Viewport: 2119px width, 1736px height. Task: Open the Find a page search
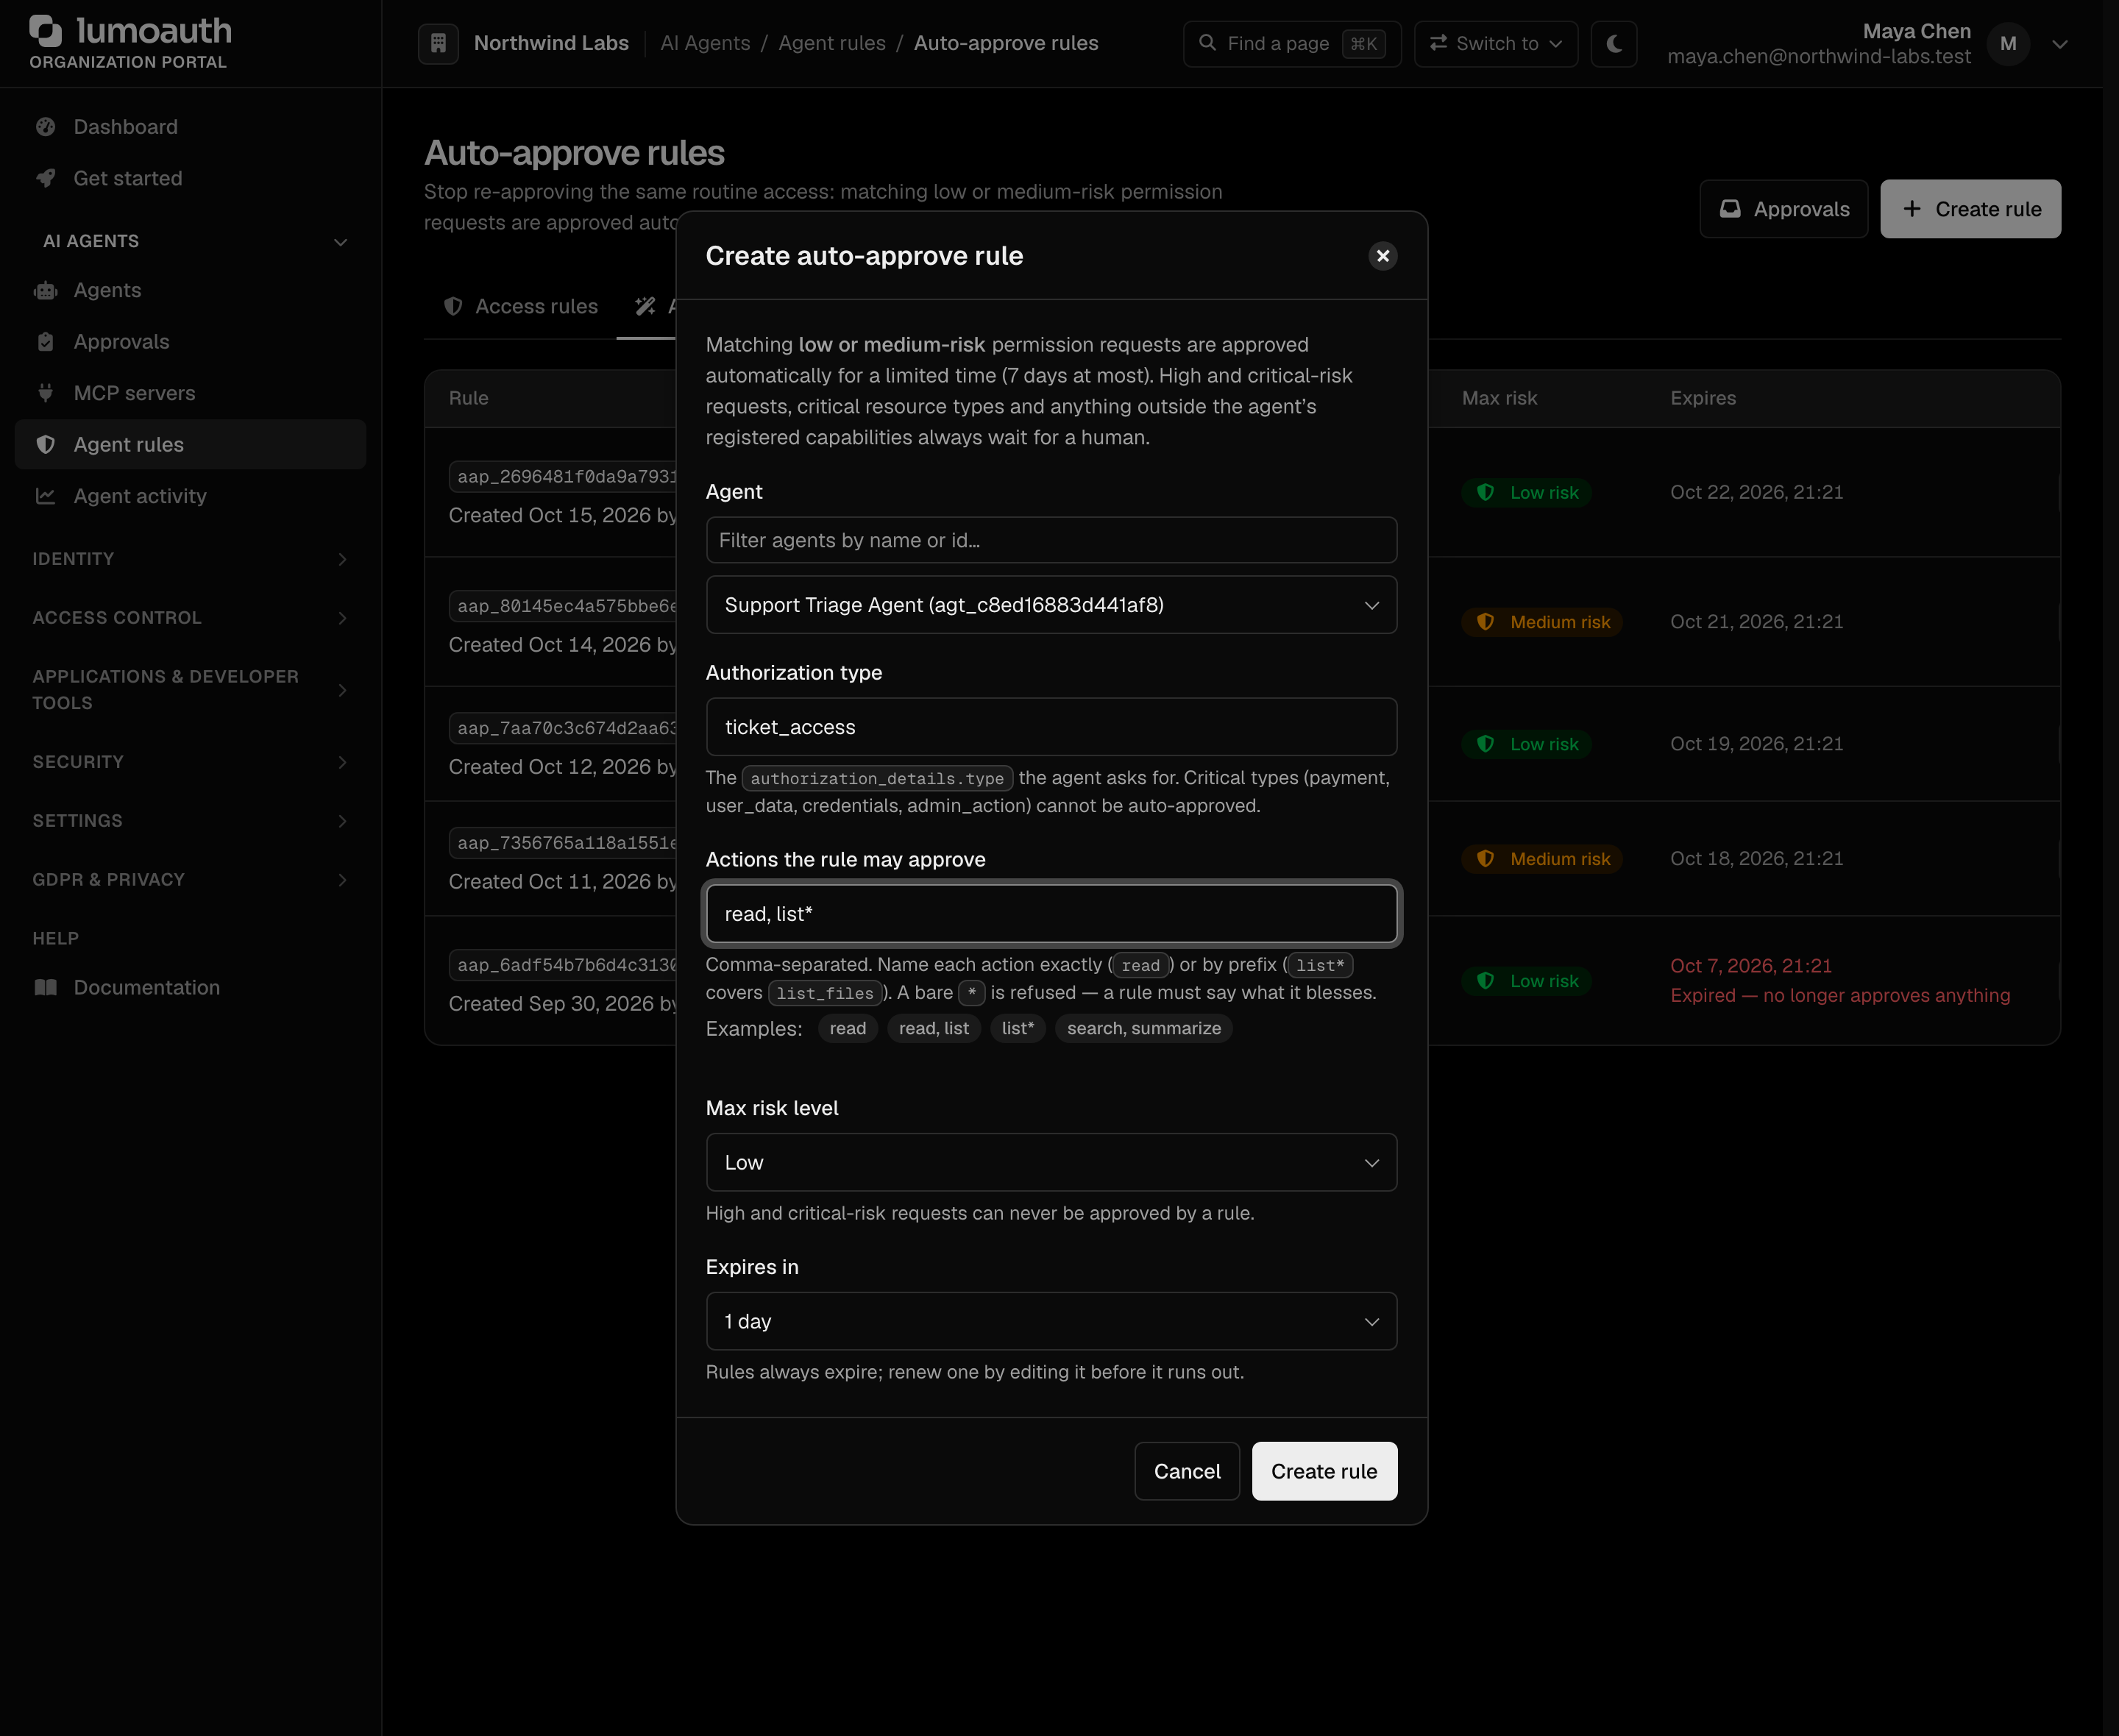(x=1292, y=43)
